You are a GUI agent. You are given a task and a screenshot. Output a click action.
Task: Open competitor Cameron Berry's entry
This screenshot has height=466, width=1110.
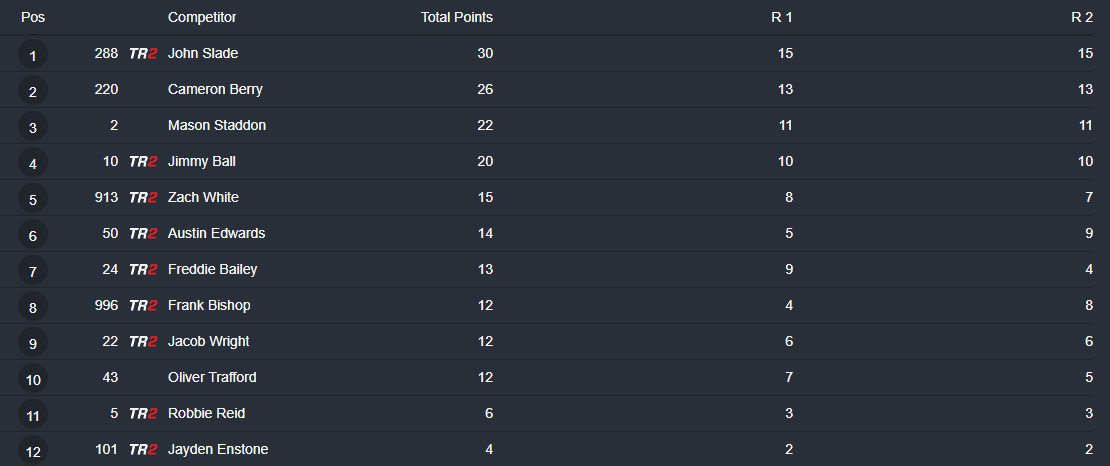pyautogui.click(x=215, y=89)
